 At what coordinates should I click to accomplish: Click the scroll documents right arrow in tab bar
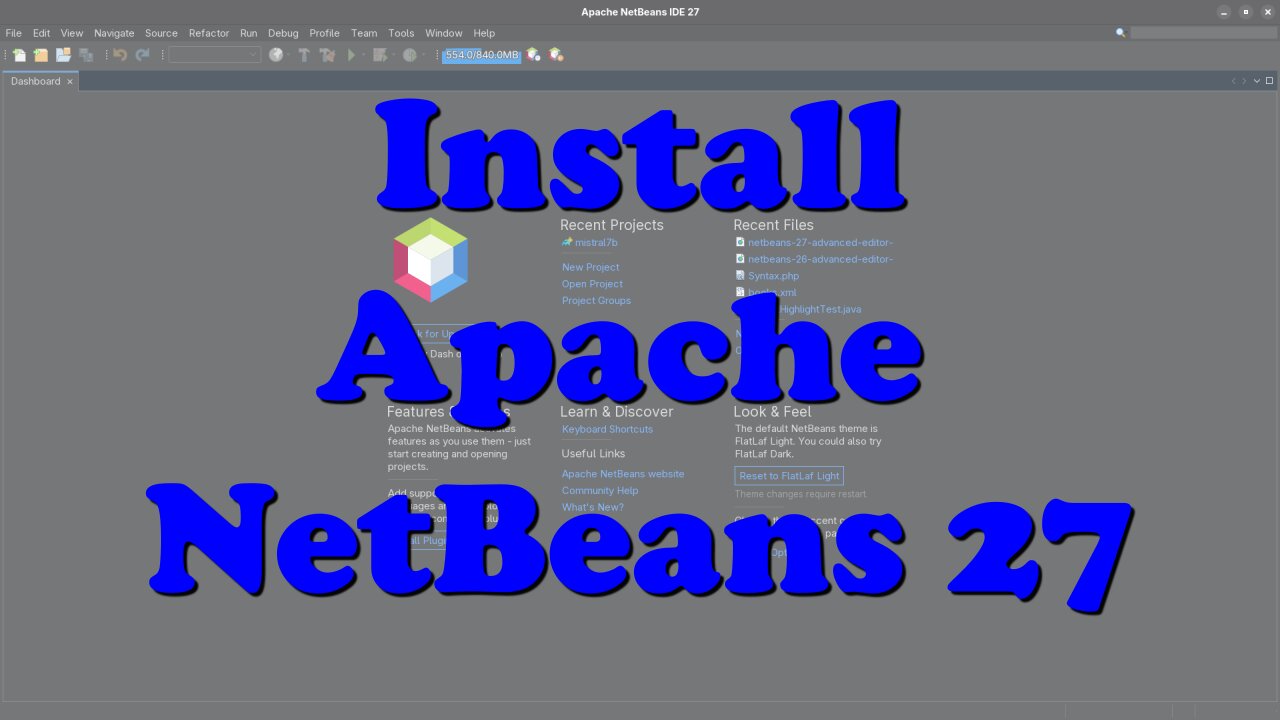1244,81
